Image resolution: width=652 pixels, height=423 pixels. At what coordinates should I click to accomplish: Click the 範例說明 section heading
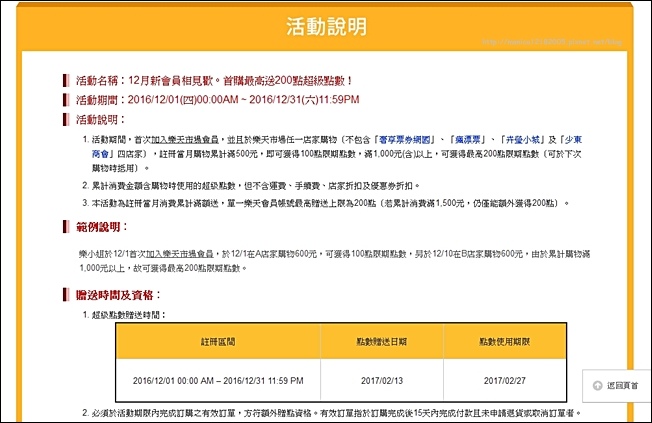pyautogui.click(x=101, y=227)
